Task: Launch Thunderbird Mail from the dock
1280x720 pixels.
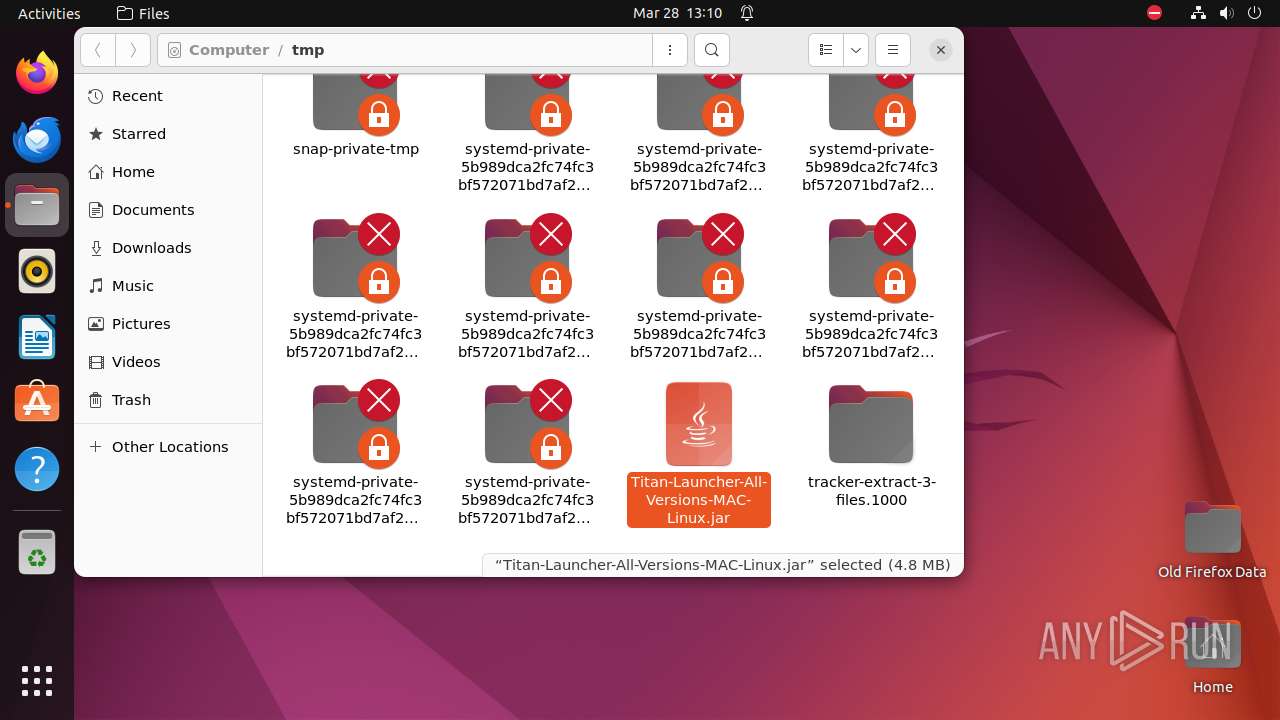Action: tap(37, 139)
